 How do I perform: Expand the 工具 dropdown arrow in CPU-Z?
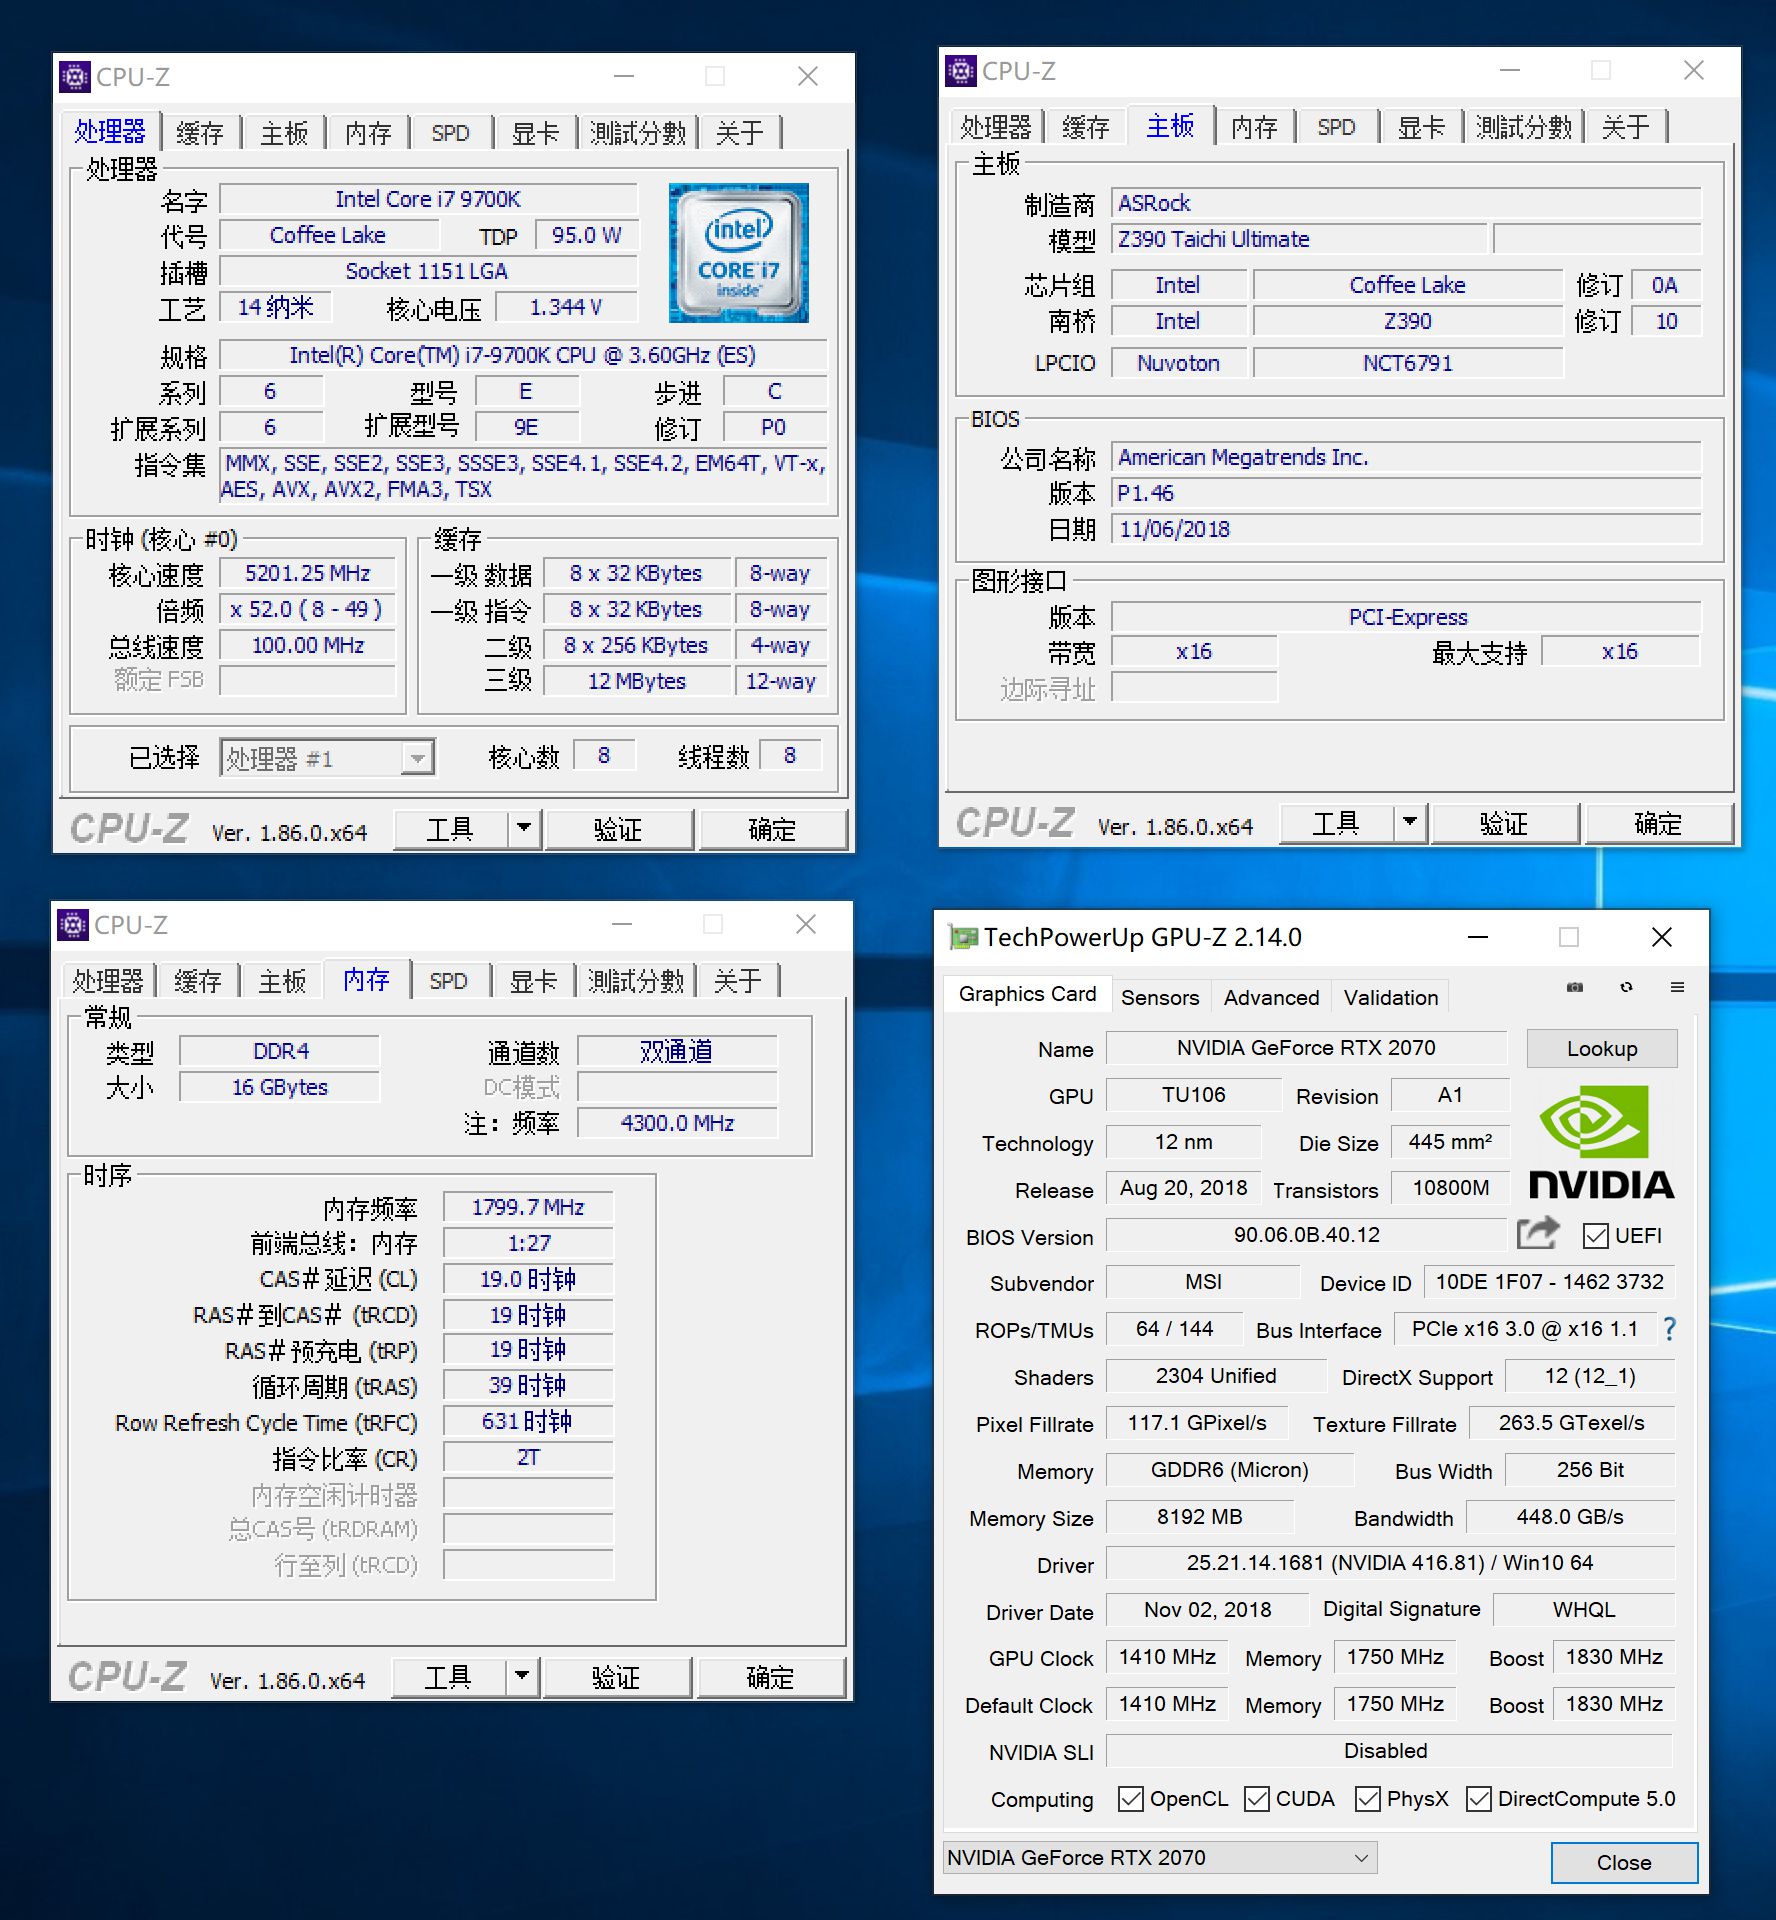pos(523,828)
